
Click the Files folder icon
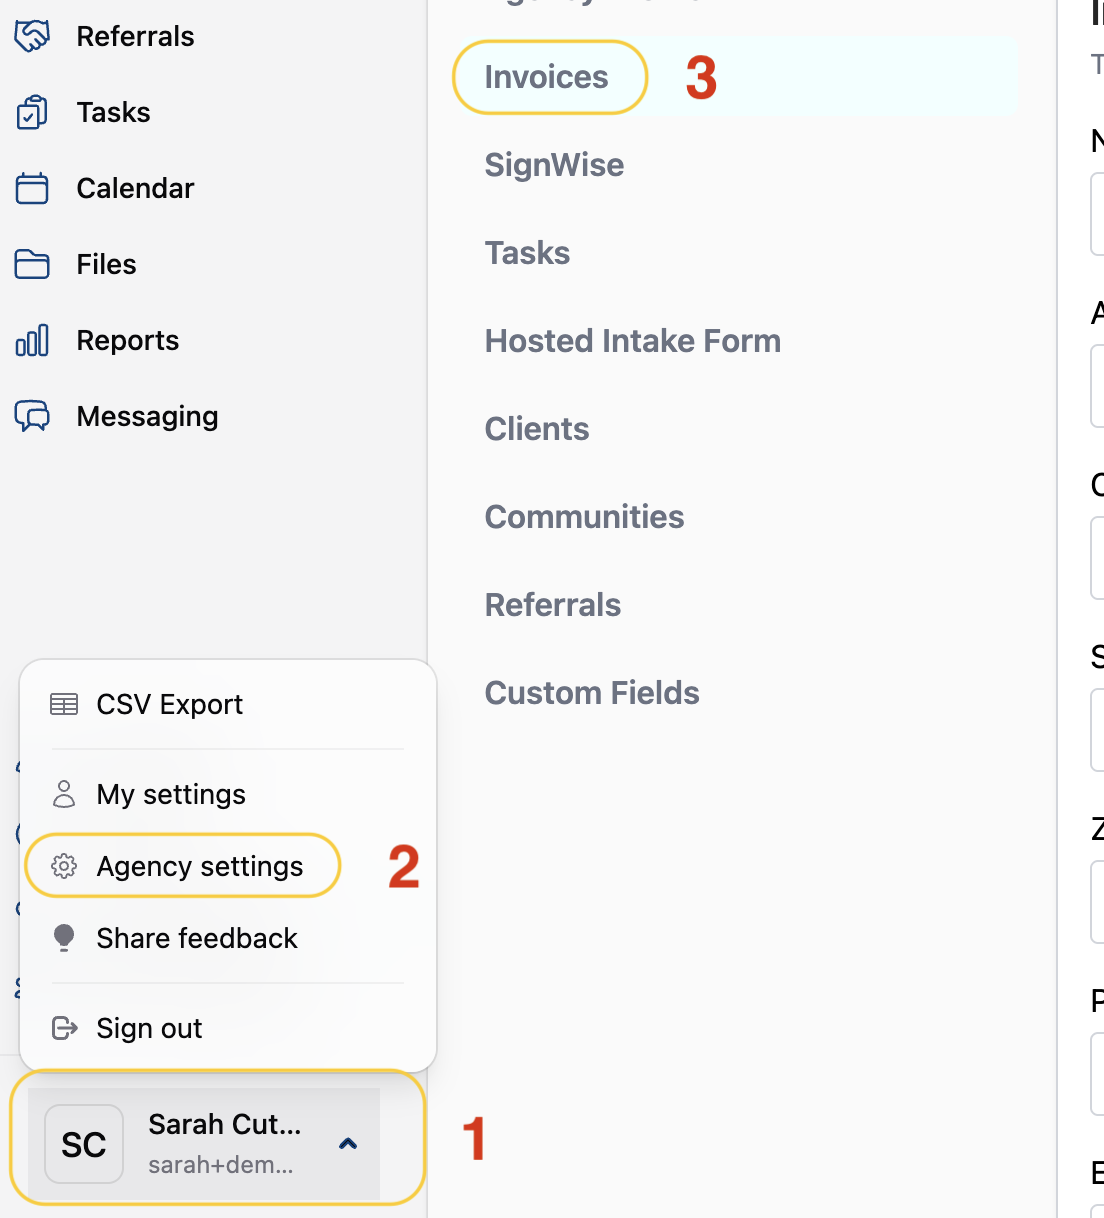(32, 264)
